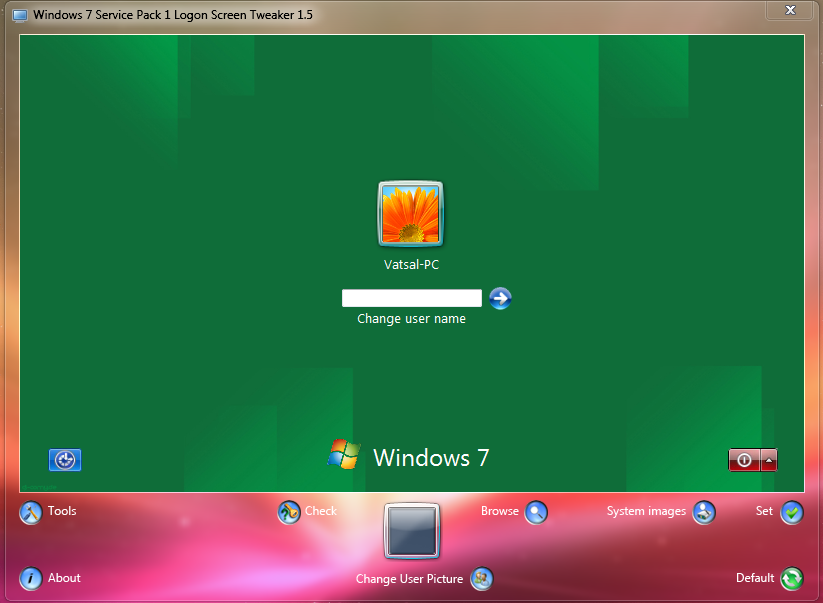Screen dimensions: 823x603
Task: Click the Browse search icon
Action: (x=537, y=512)
